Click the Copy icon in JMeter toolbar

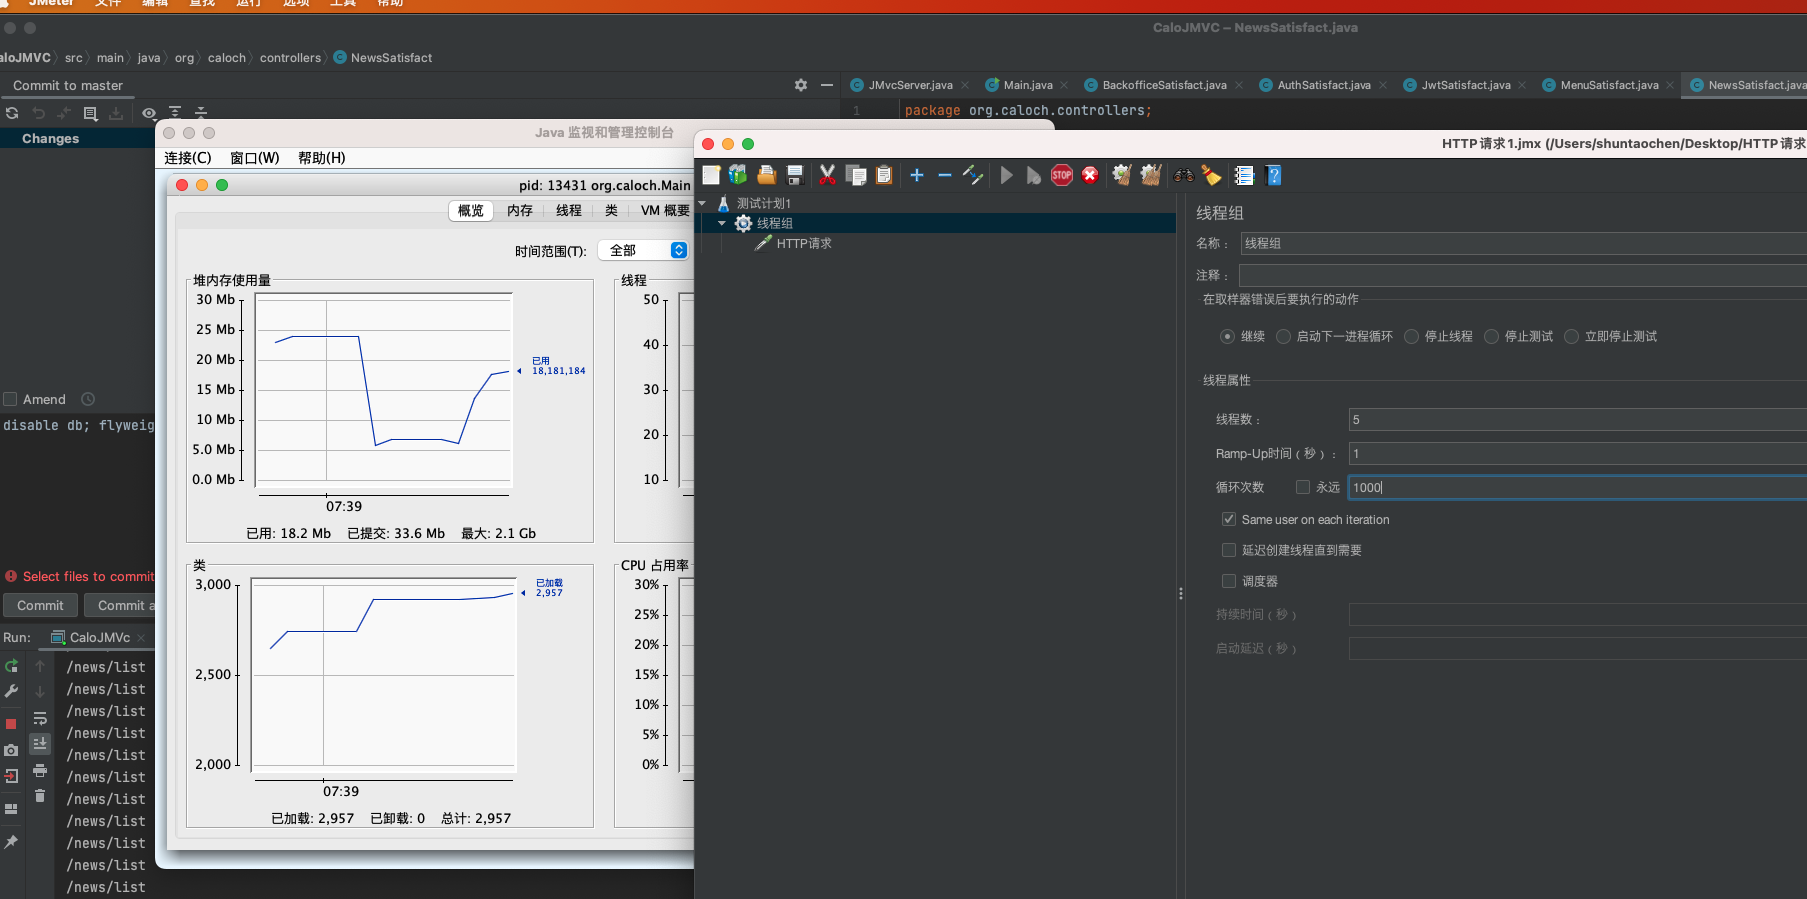coord(856,175)
